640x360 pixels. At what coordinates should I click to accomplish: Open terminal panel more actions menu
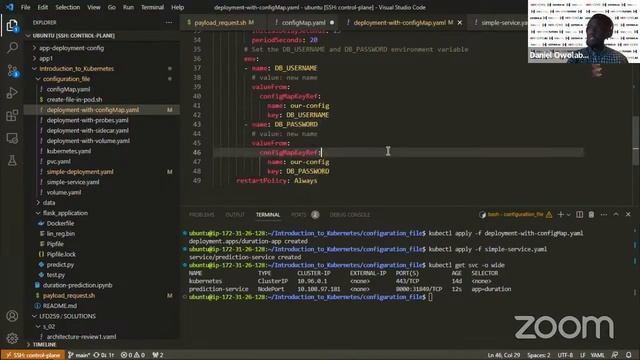(604, 214)
